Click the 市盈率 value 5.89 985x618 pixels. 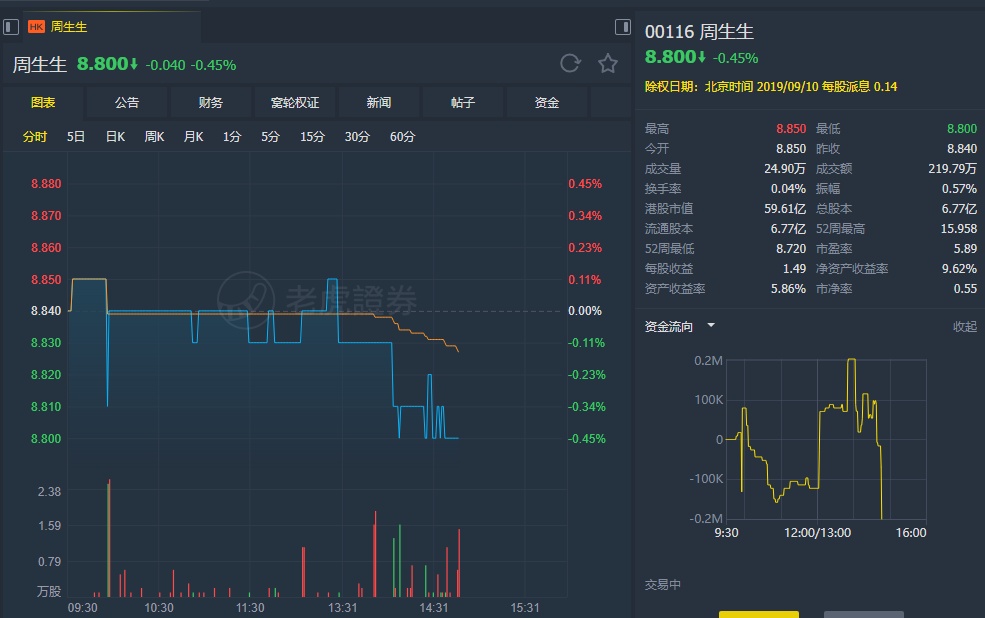click(x=965, y=249)
